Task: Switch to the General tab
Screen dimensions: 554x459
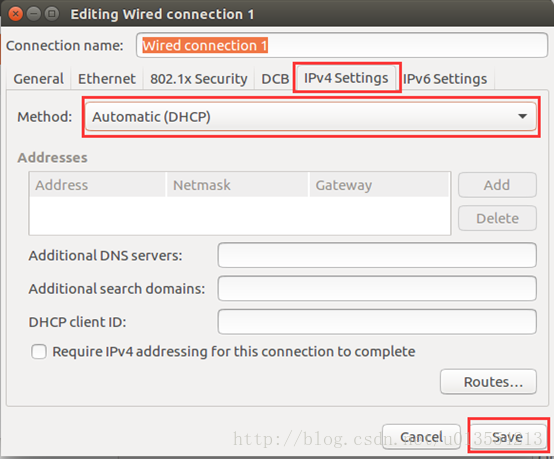Action: click(x=39, y=78)
